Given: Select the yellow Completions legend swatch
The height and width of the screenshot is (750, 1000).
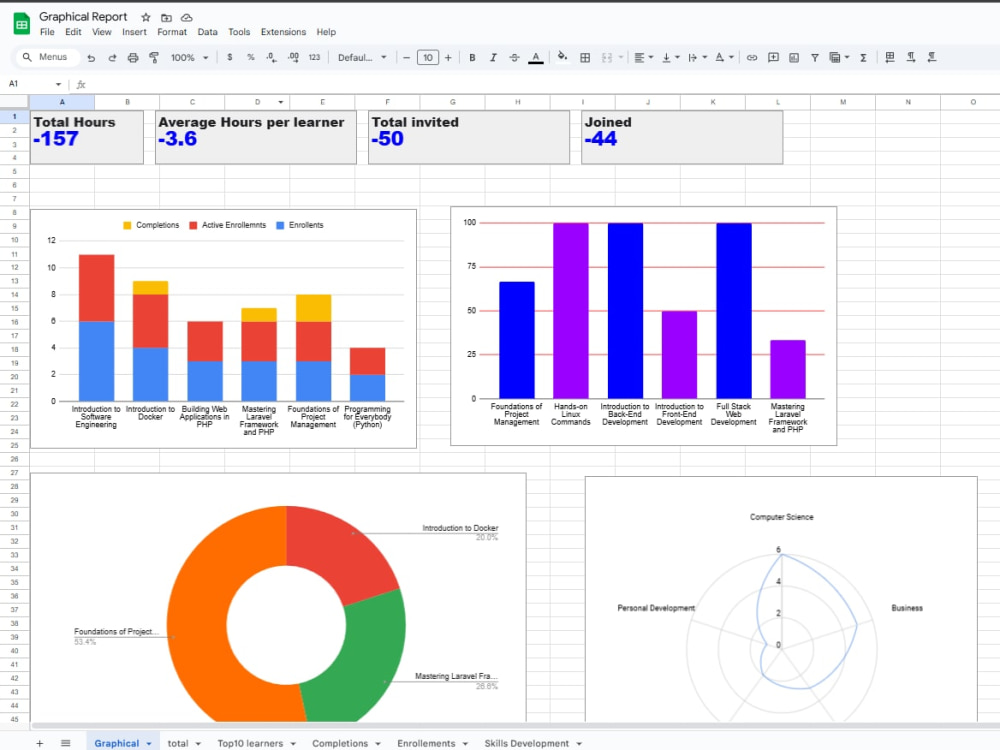Looking at the screenshot, I should point(127,225).
